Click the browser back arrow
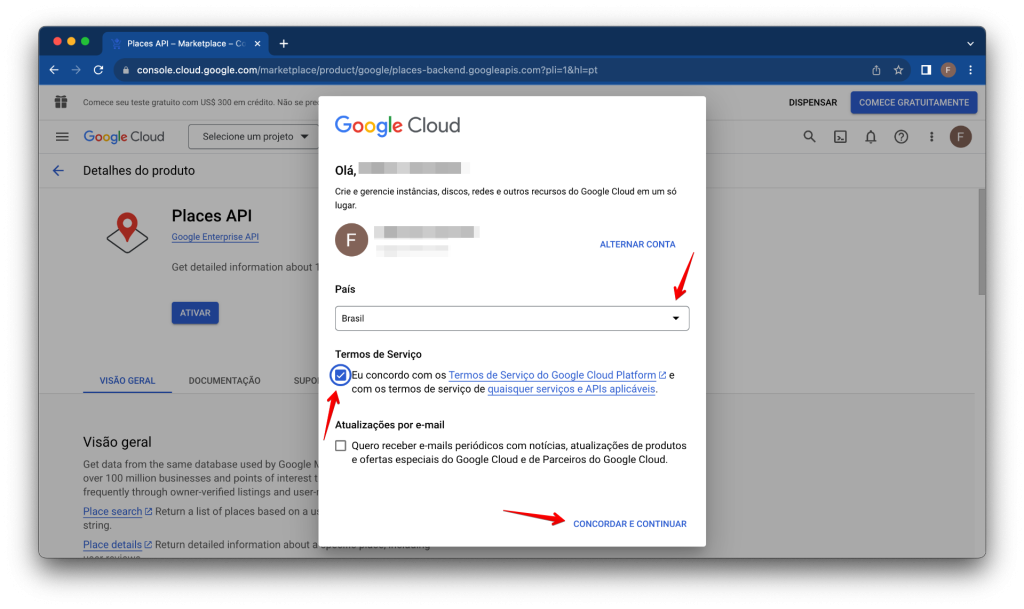This screenshot has width=1024, height=609. [54, 70]
